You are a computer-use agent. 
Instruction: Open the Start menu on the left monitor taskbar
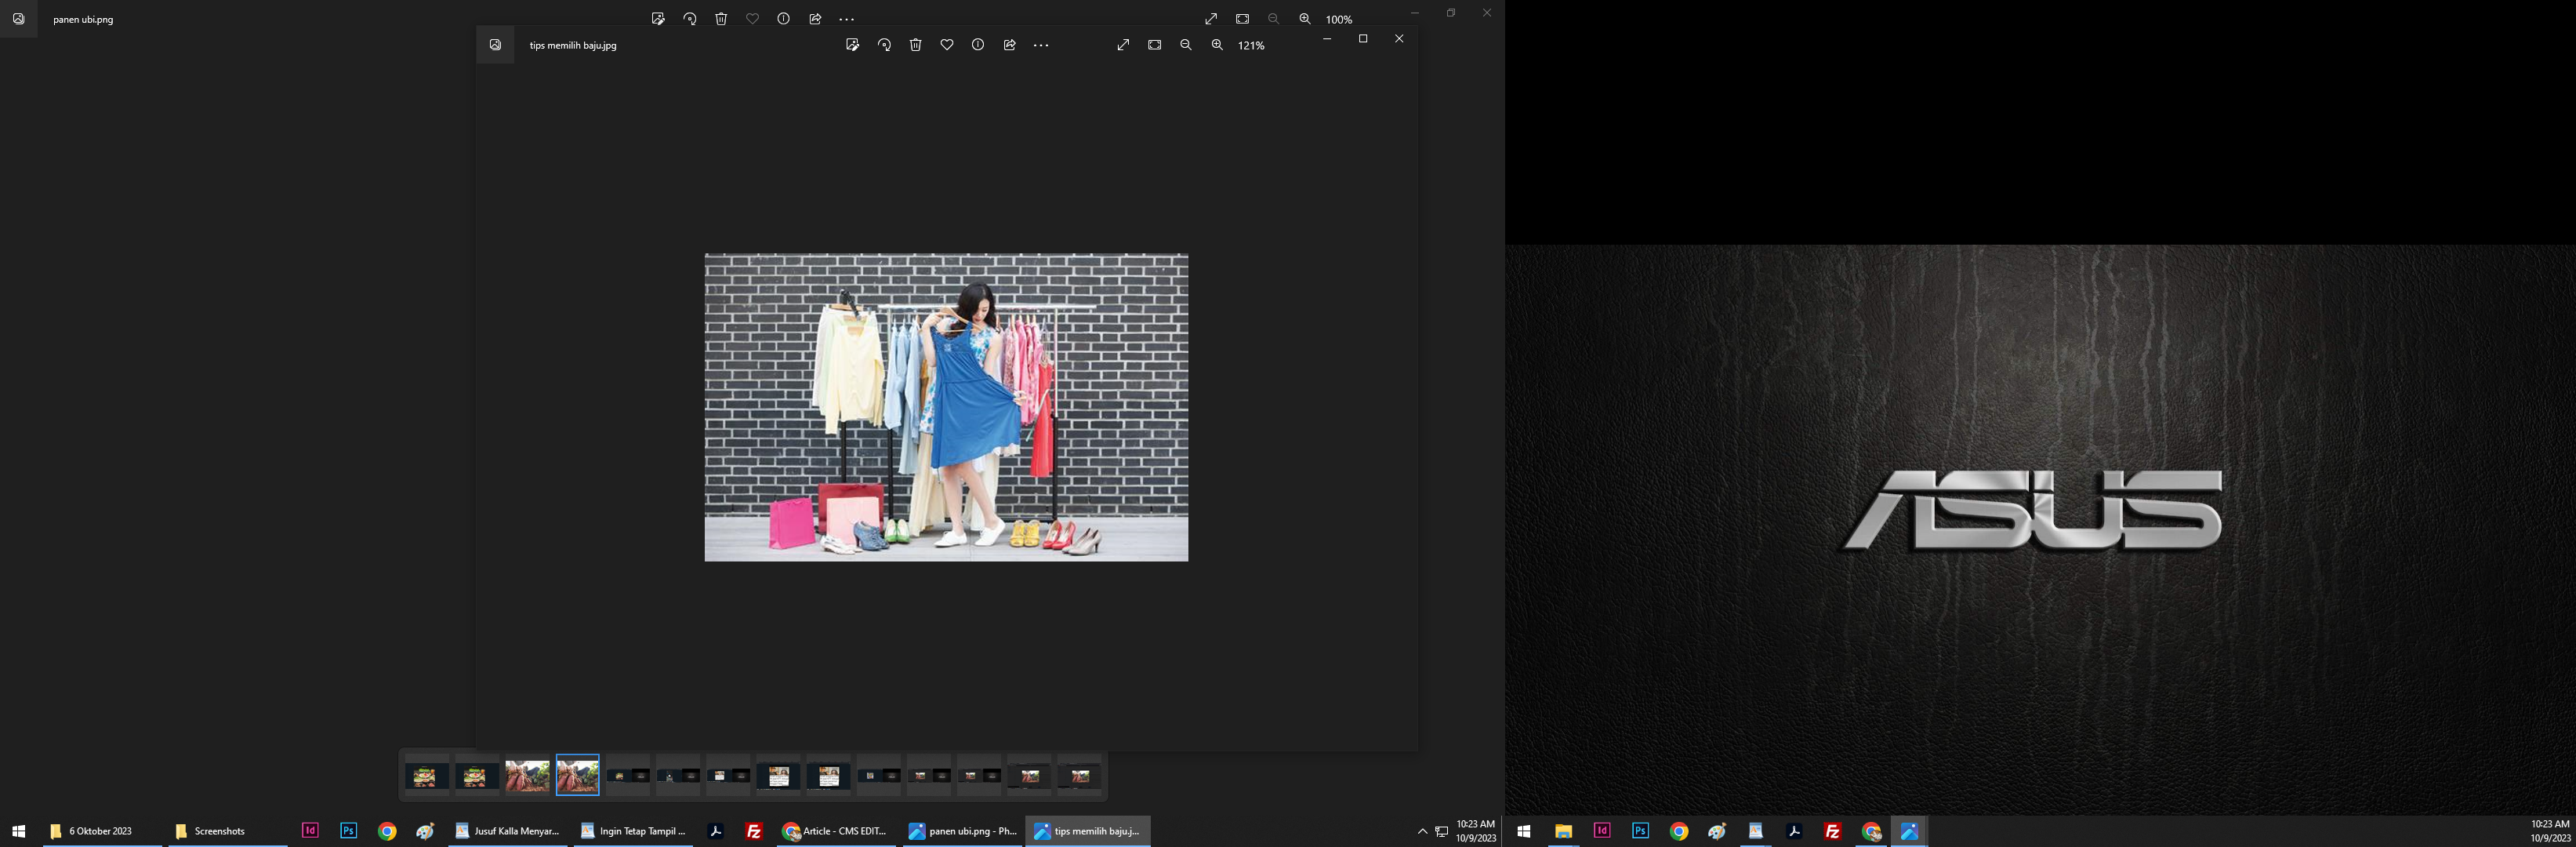click(18, 831)
